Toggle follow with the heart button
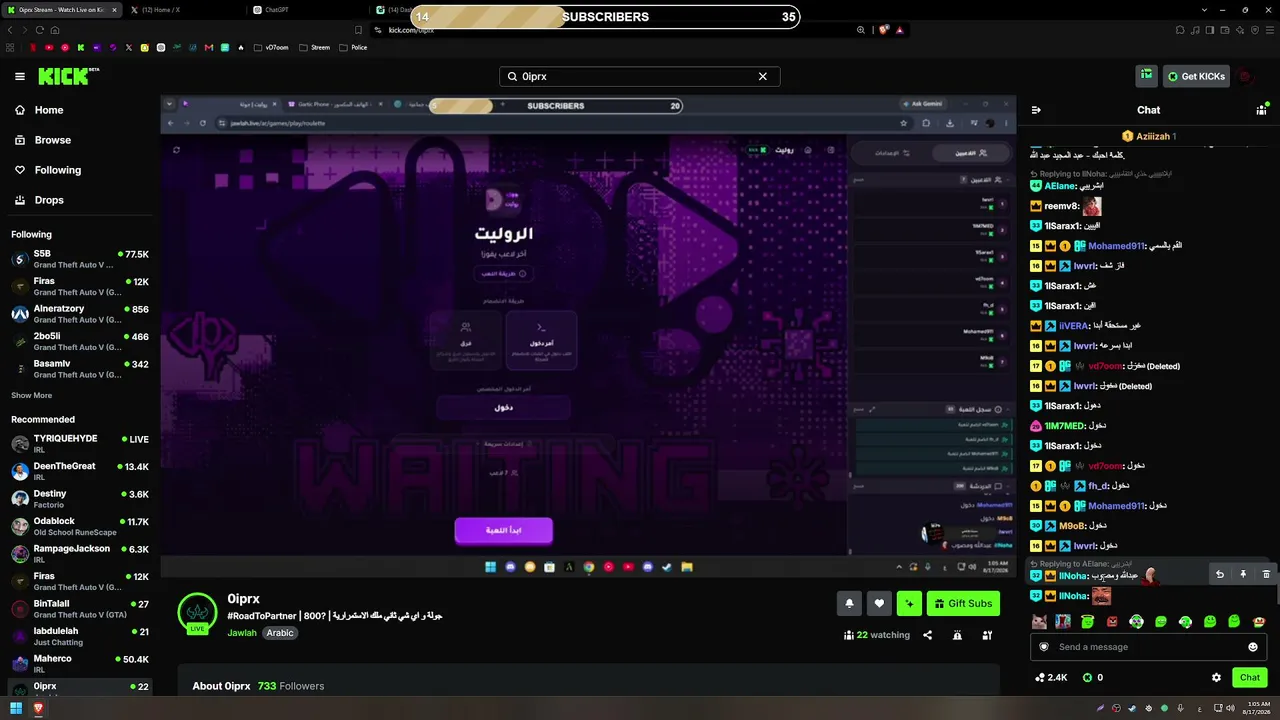 click(x=879, y=603)
